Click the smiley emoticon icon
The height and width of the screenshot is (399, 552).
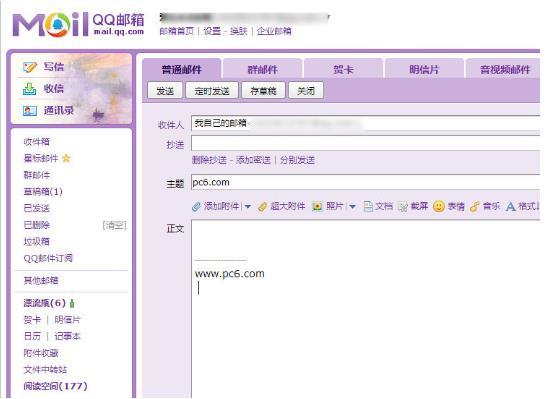click(439, 206)
